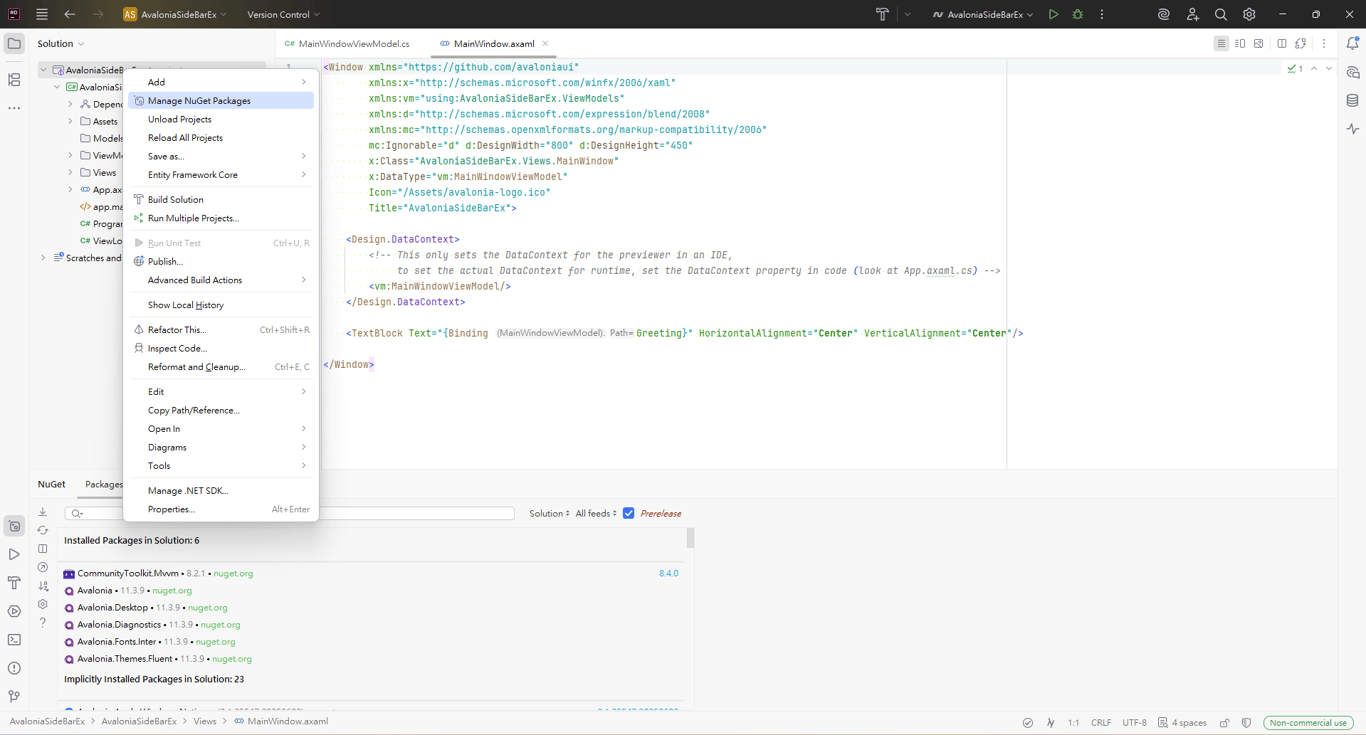Open the Database tool window icon
This screenshot has height=735, width=1366.
click(x=1352, y=101)
